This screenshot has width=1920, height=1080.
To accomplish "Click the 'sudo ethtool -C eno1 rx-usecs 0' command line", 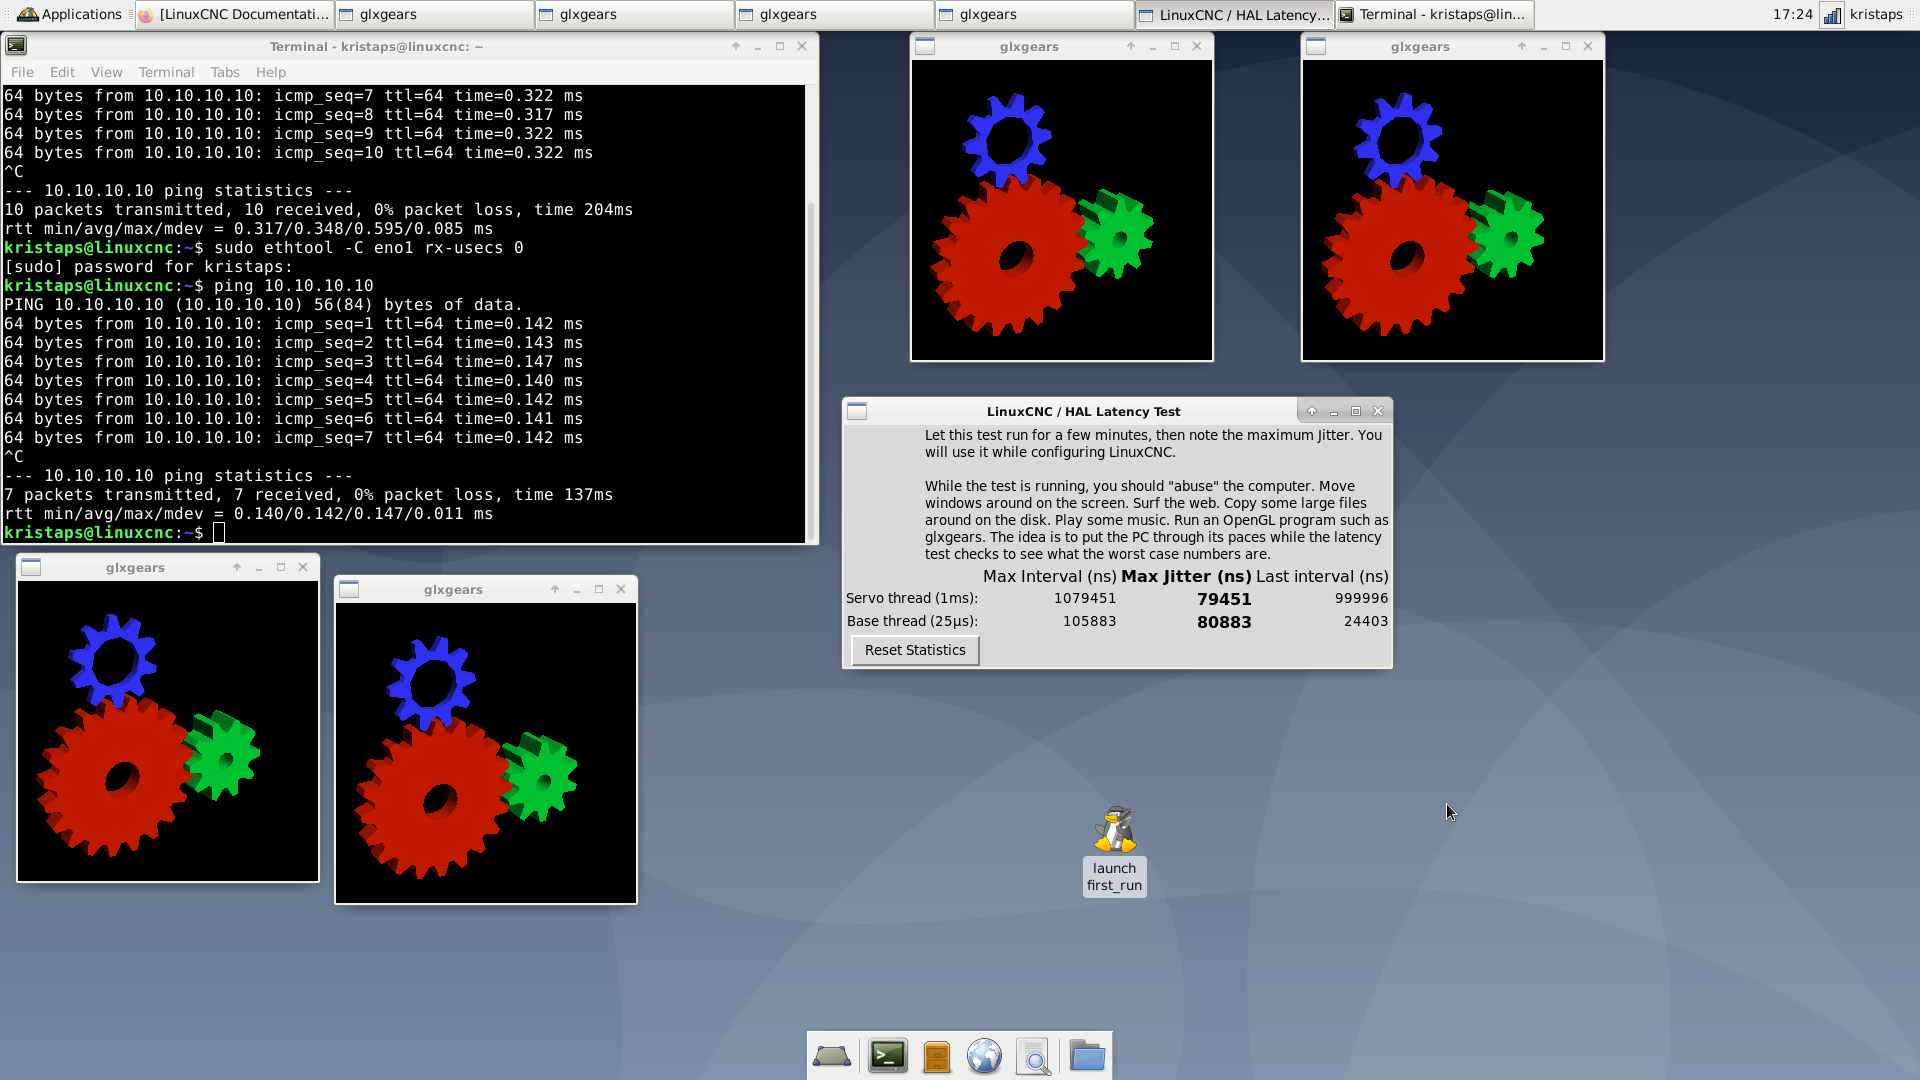I will pyautogui.click(x=368, y=248).
